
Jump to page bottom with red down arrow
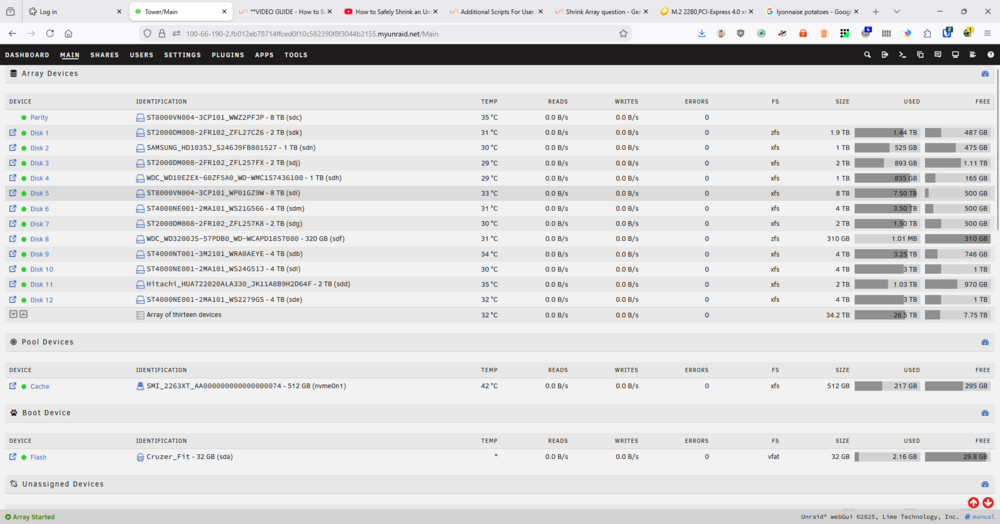988,503
